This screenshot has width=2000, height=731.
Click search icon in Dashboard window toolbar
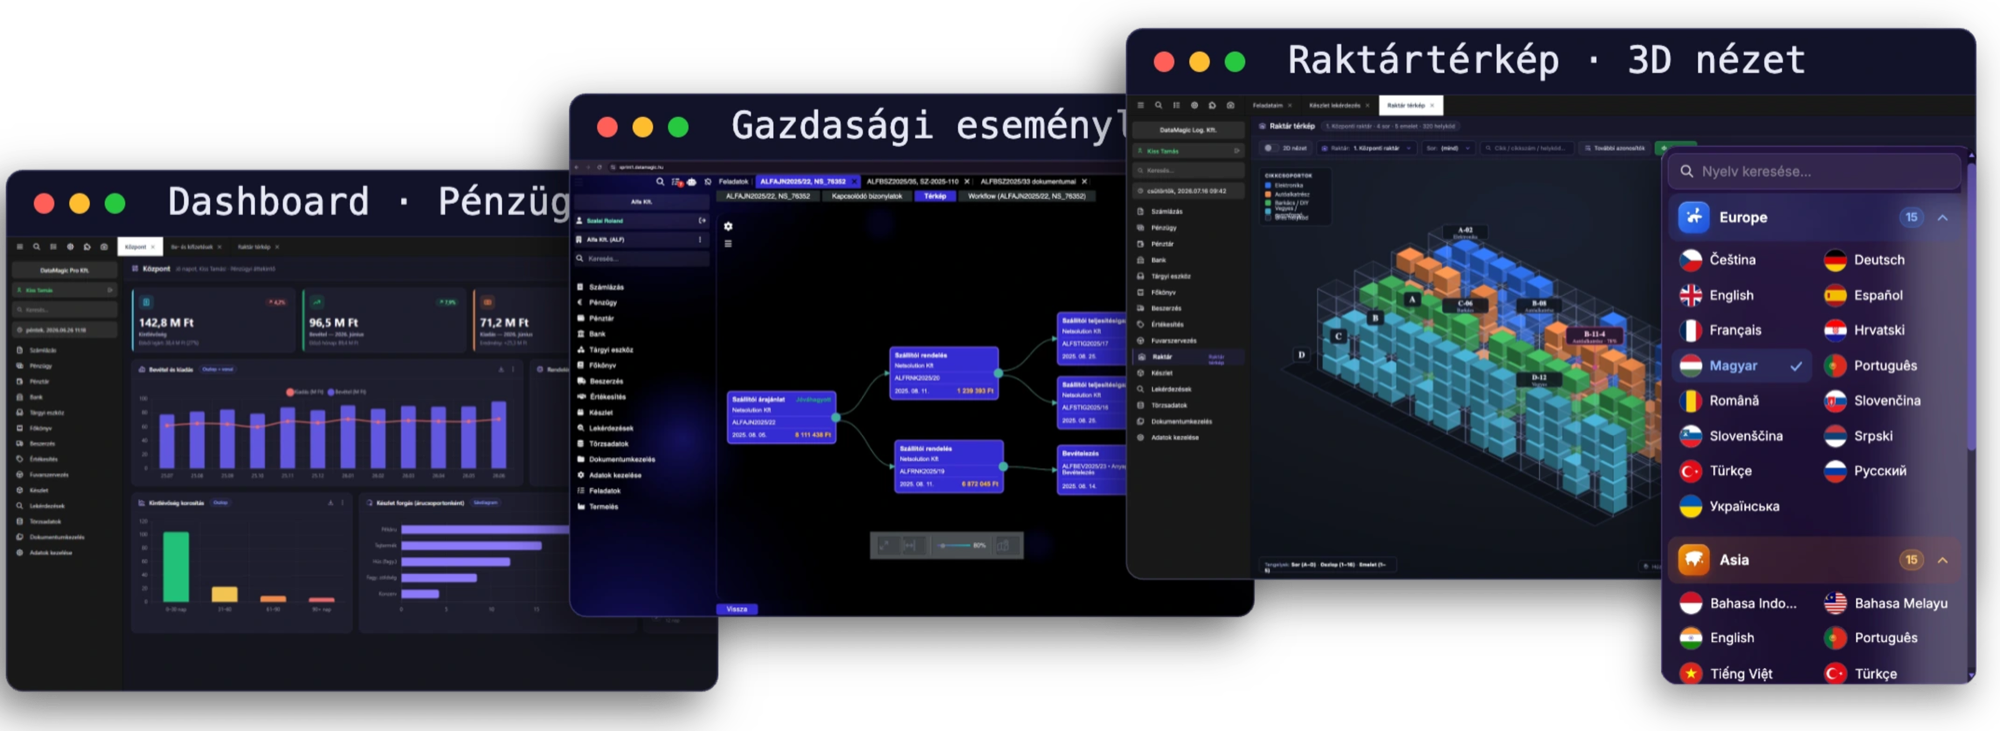tap(37, 247)
